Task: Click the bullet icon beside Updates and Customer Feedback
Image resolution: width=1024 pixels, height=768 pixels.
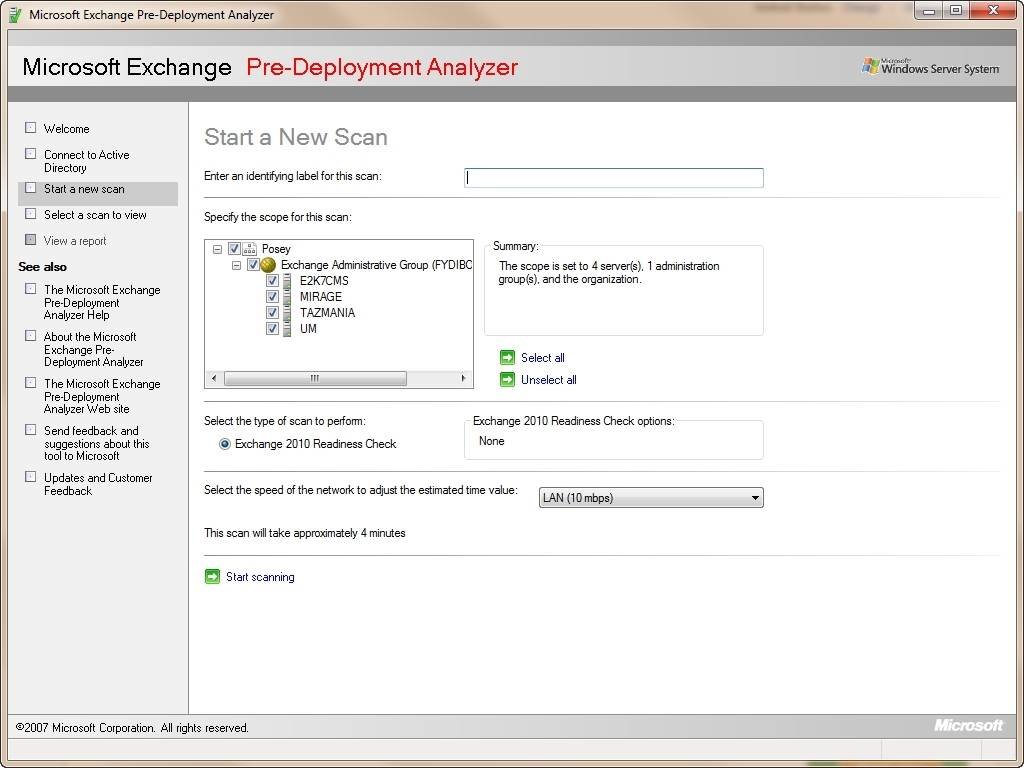Action: 31,477
